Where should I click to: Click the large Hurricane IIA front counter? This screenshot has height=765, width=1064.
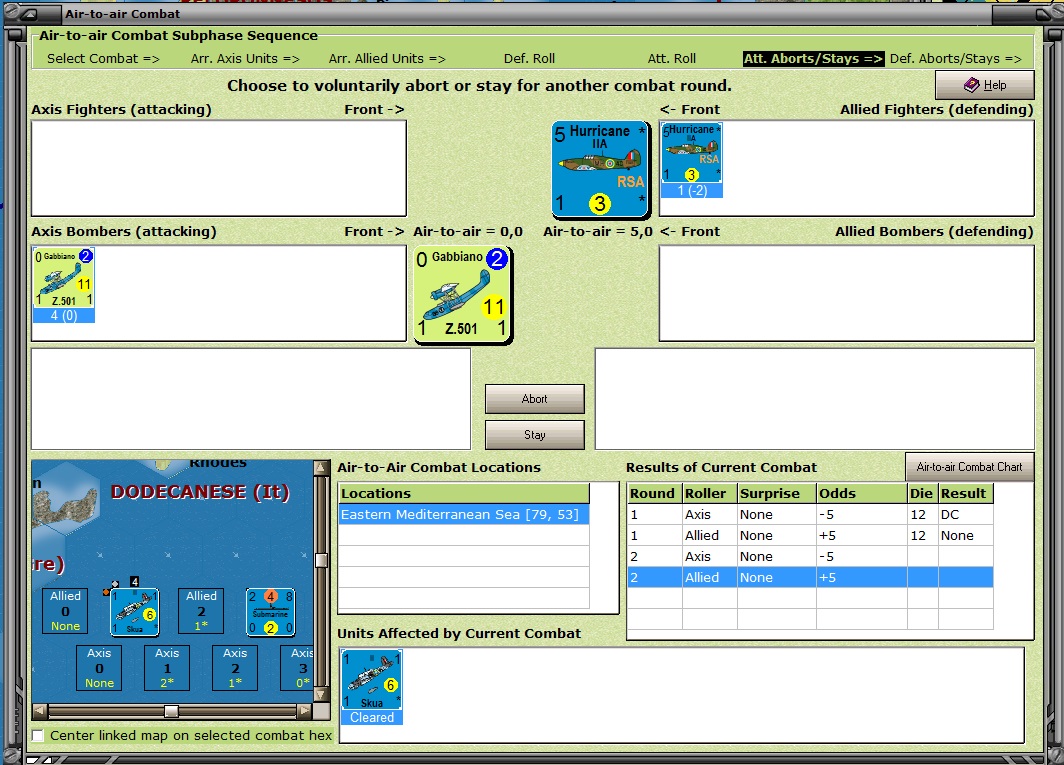coord(601,170)
